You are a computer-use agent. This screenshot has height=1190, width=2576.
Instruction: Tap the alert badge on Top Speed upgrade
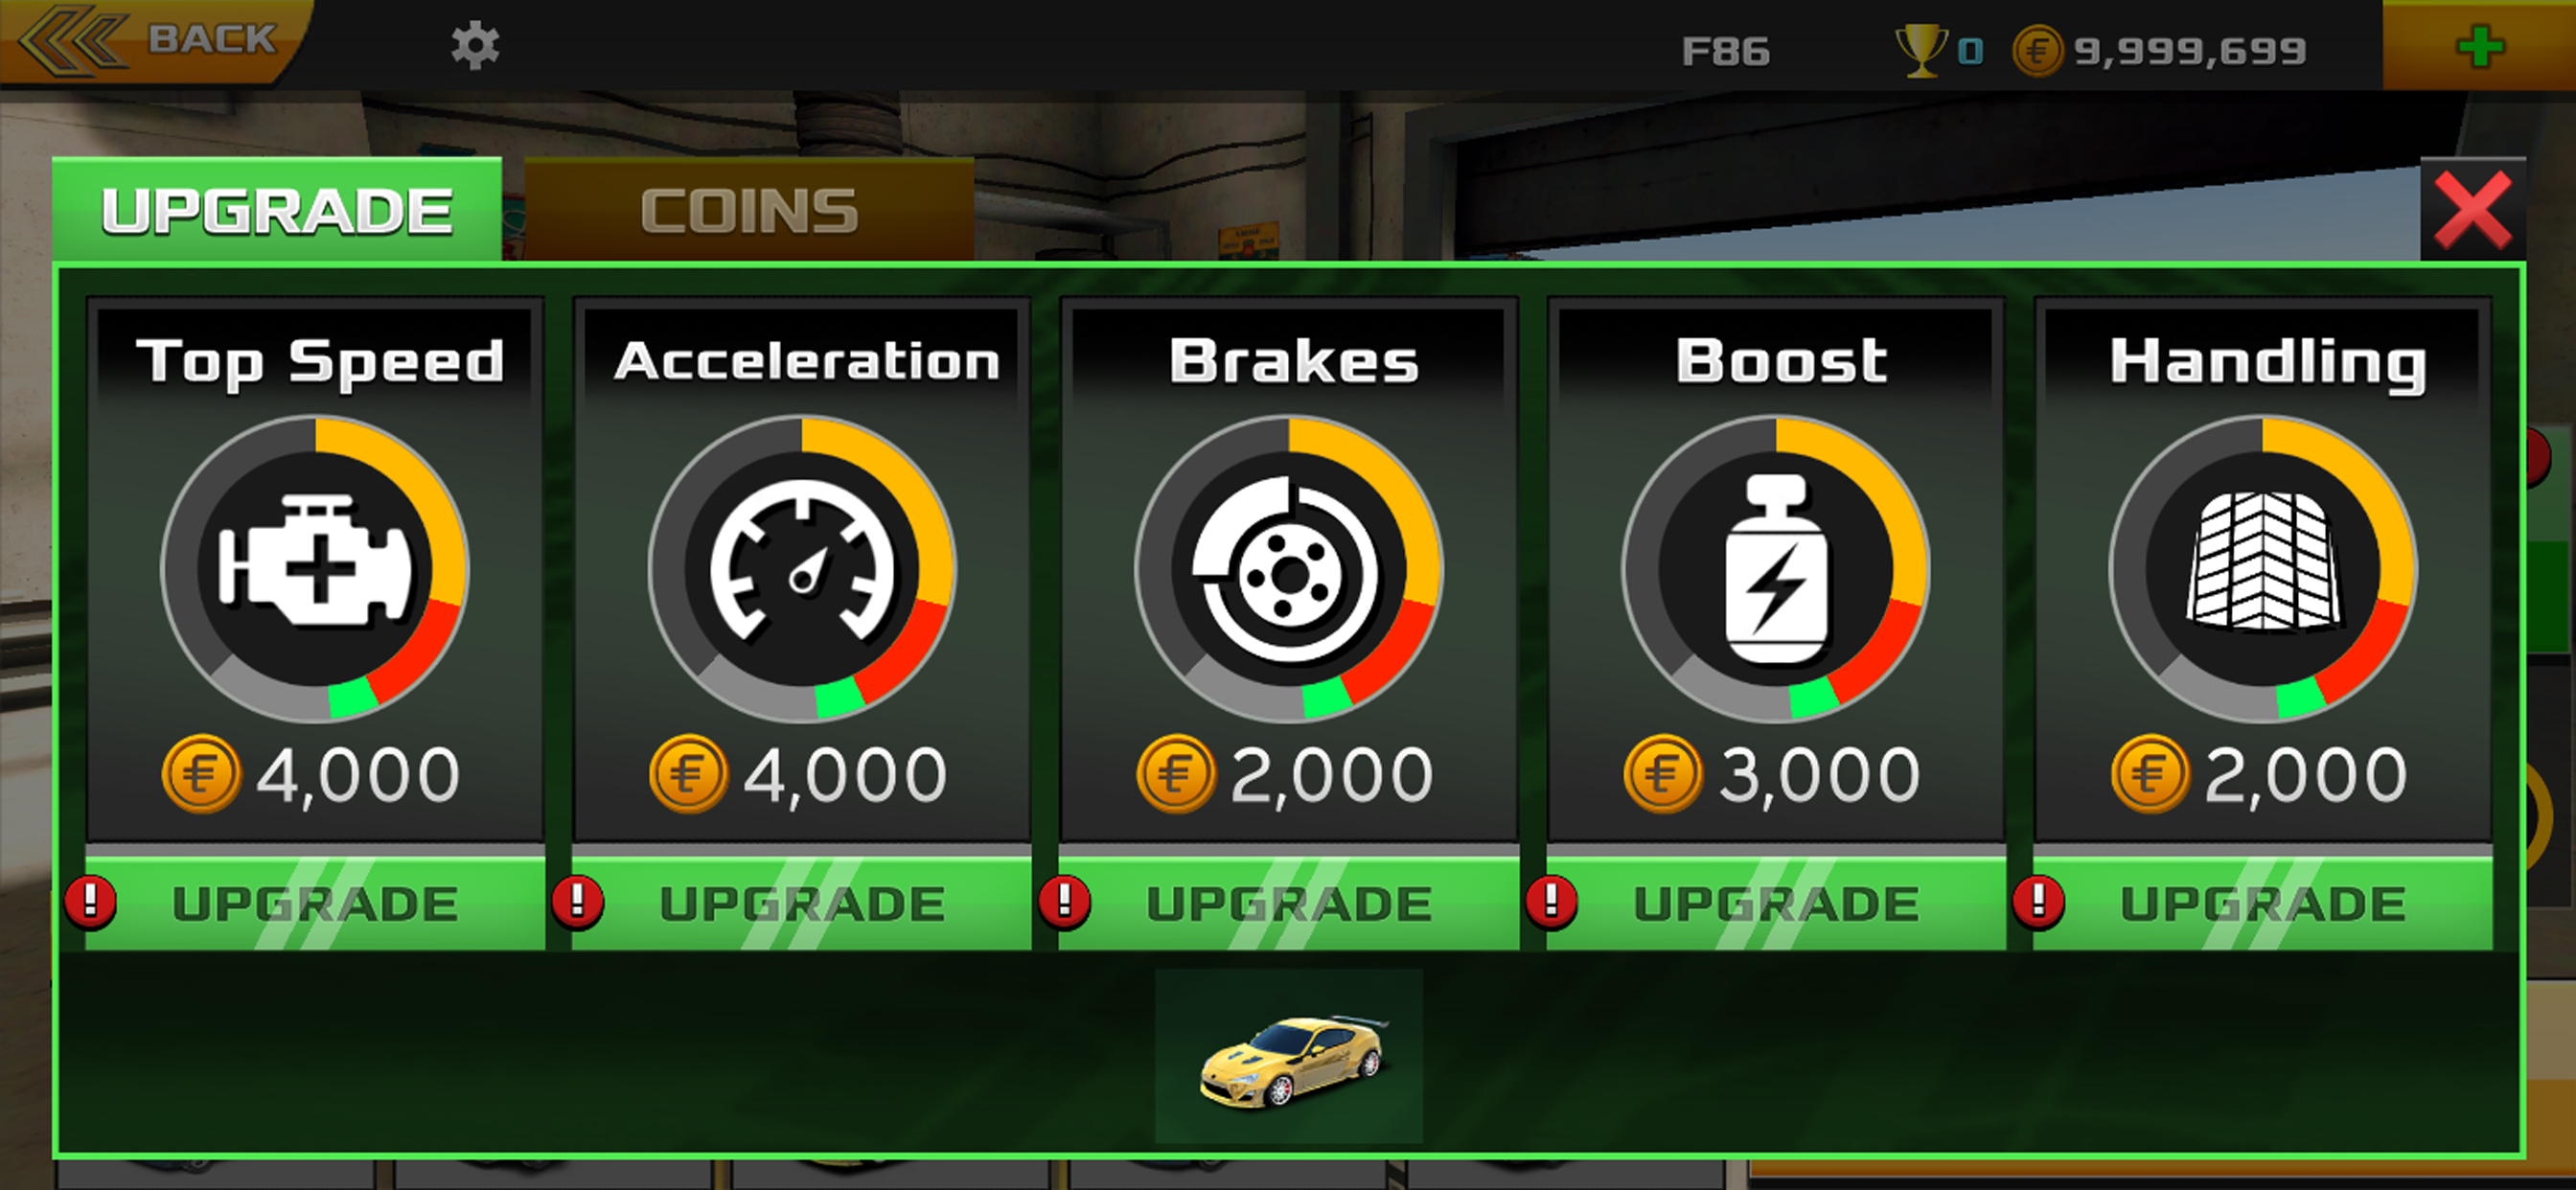click(x=91, y=902)
